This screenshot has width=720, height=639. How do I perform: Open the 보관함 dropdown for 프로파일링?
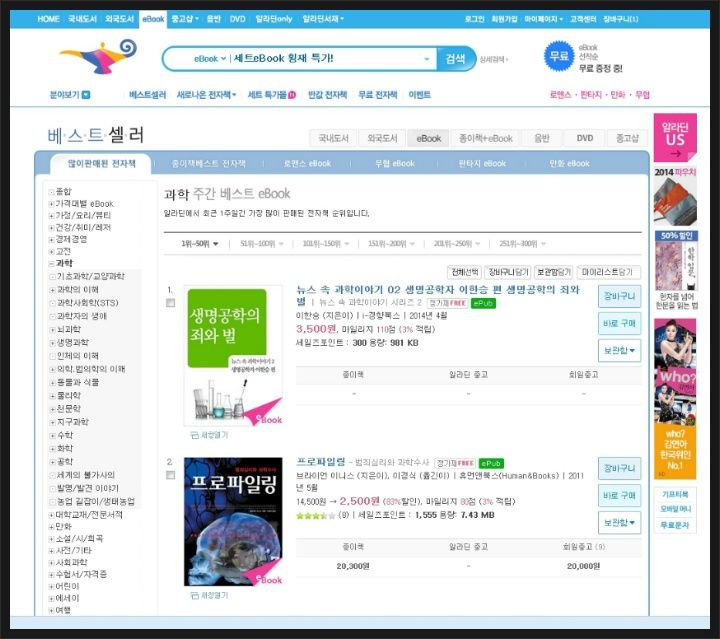coord(619,523)
